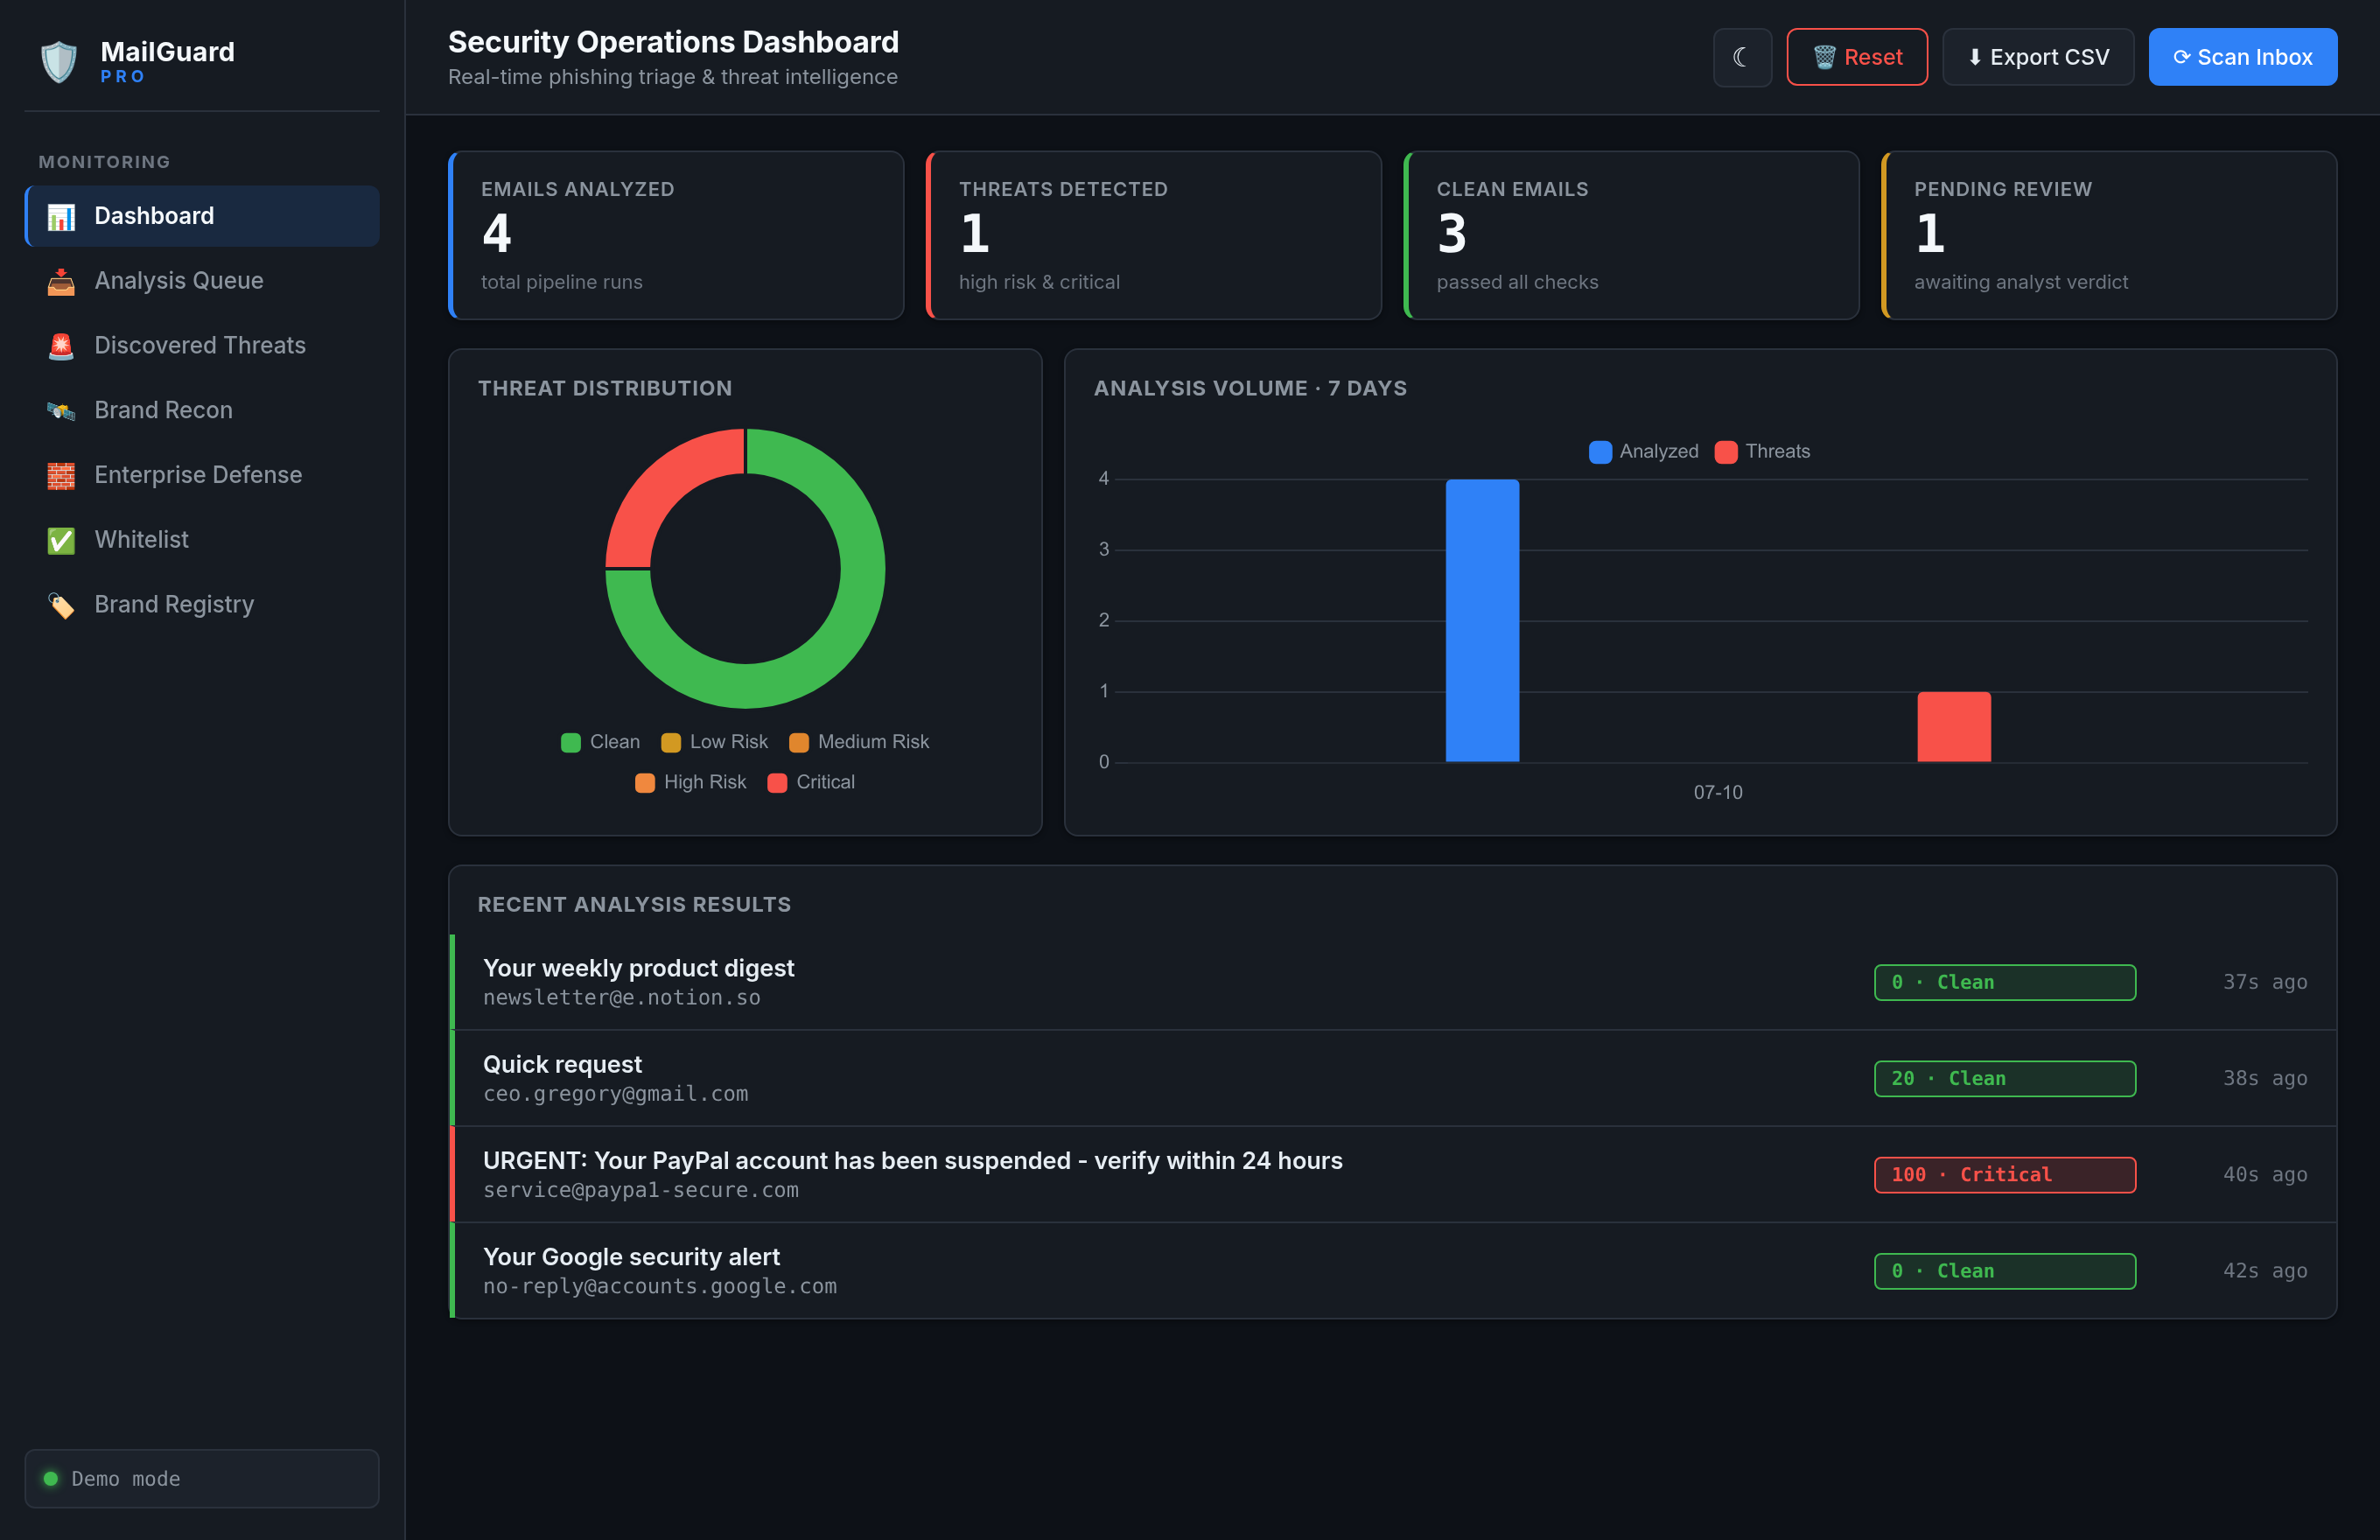The height and width of the screenshot is (1540, 2380).
Task: Open the Clean Emails stat card
Action: pyautogui.click(x=1631, y=235)
